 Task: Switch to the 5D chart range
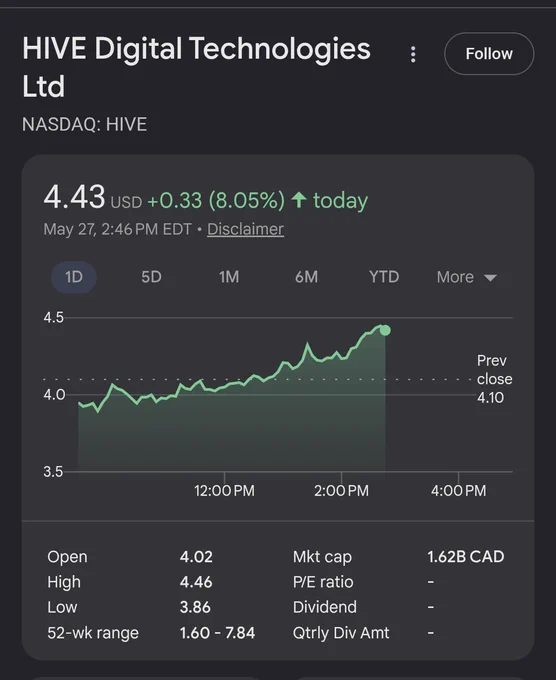pos(151,277)
